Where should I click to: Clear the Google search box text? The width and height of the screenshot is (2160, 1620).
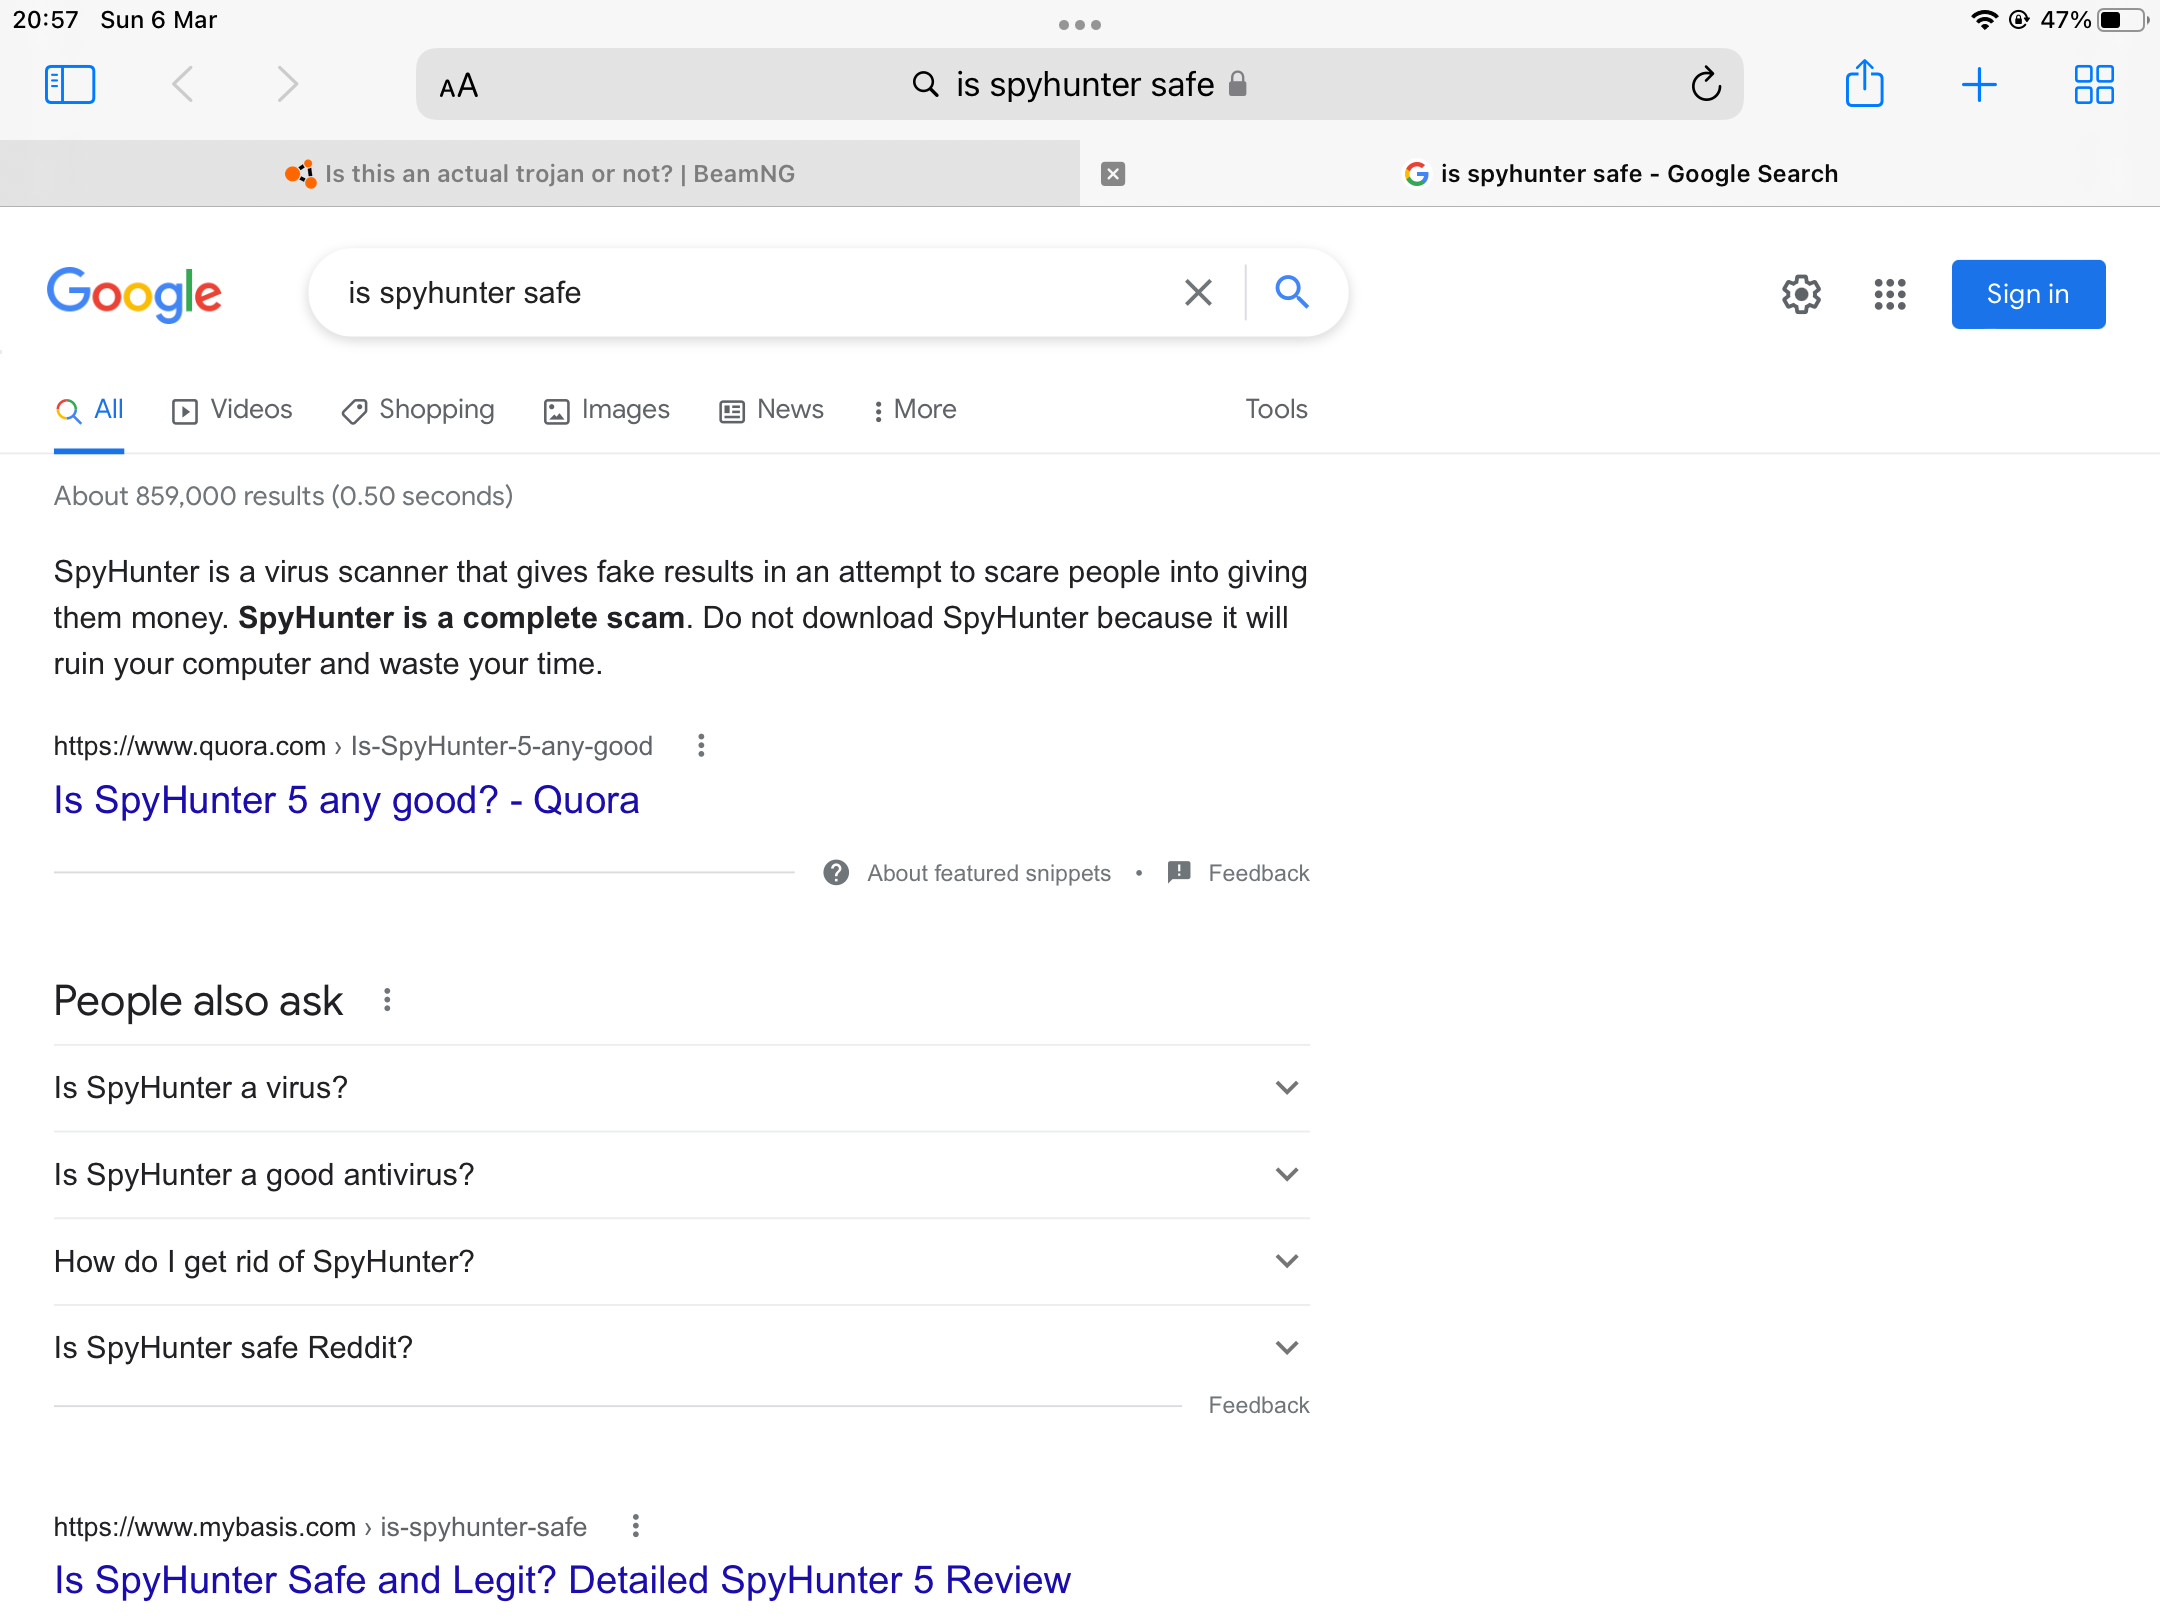click(1198, 293)
